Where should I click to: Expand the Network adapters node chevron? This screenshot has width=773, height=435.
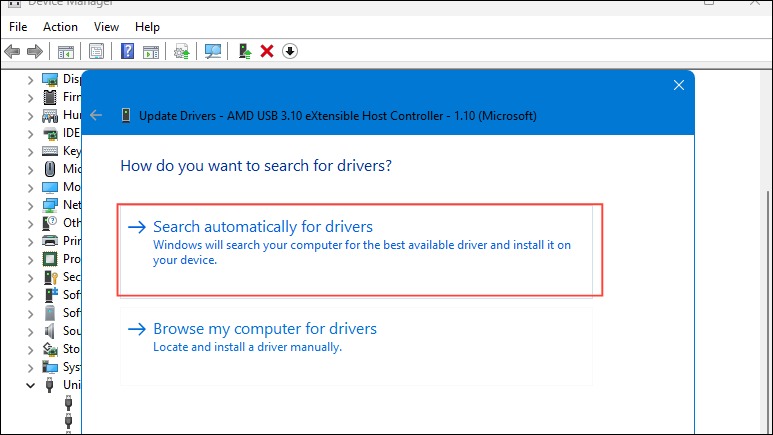click(x=31, y=206)
